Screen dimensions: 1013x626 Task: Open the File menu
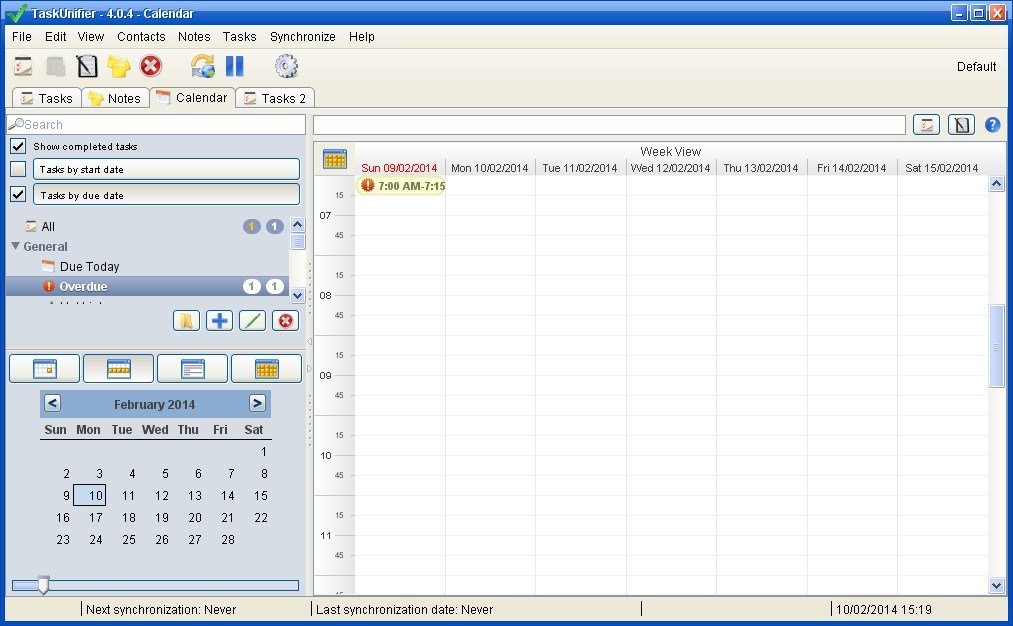click(21, 37)
